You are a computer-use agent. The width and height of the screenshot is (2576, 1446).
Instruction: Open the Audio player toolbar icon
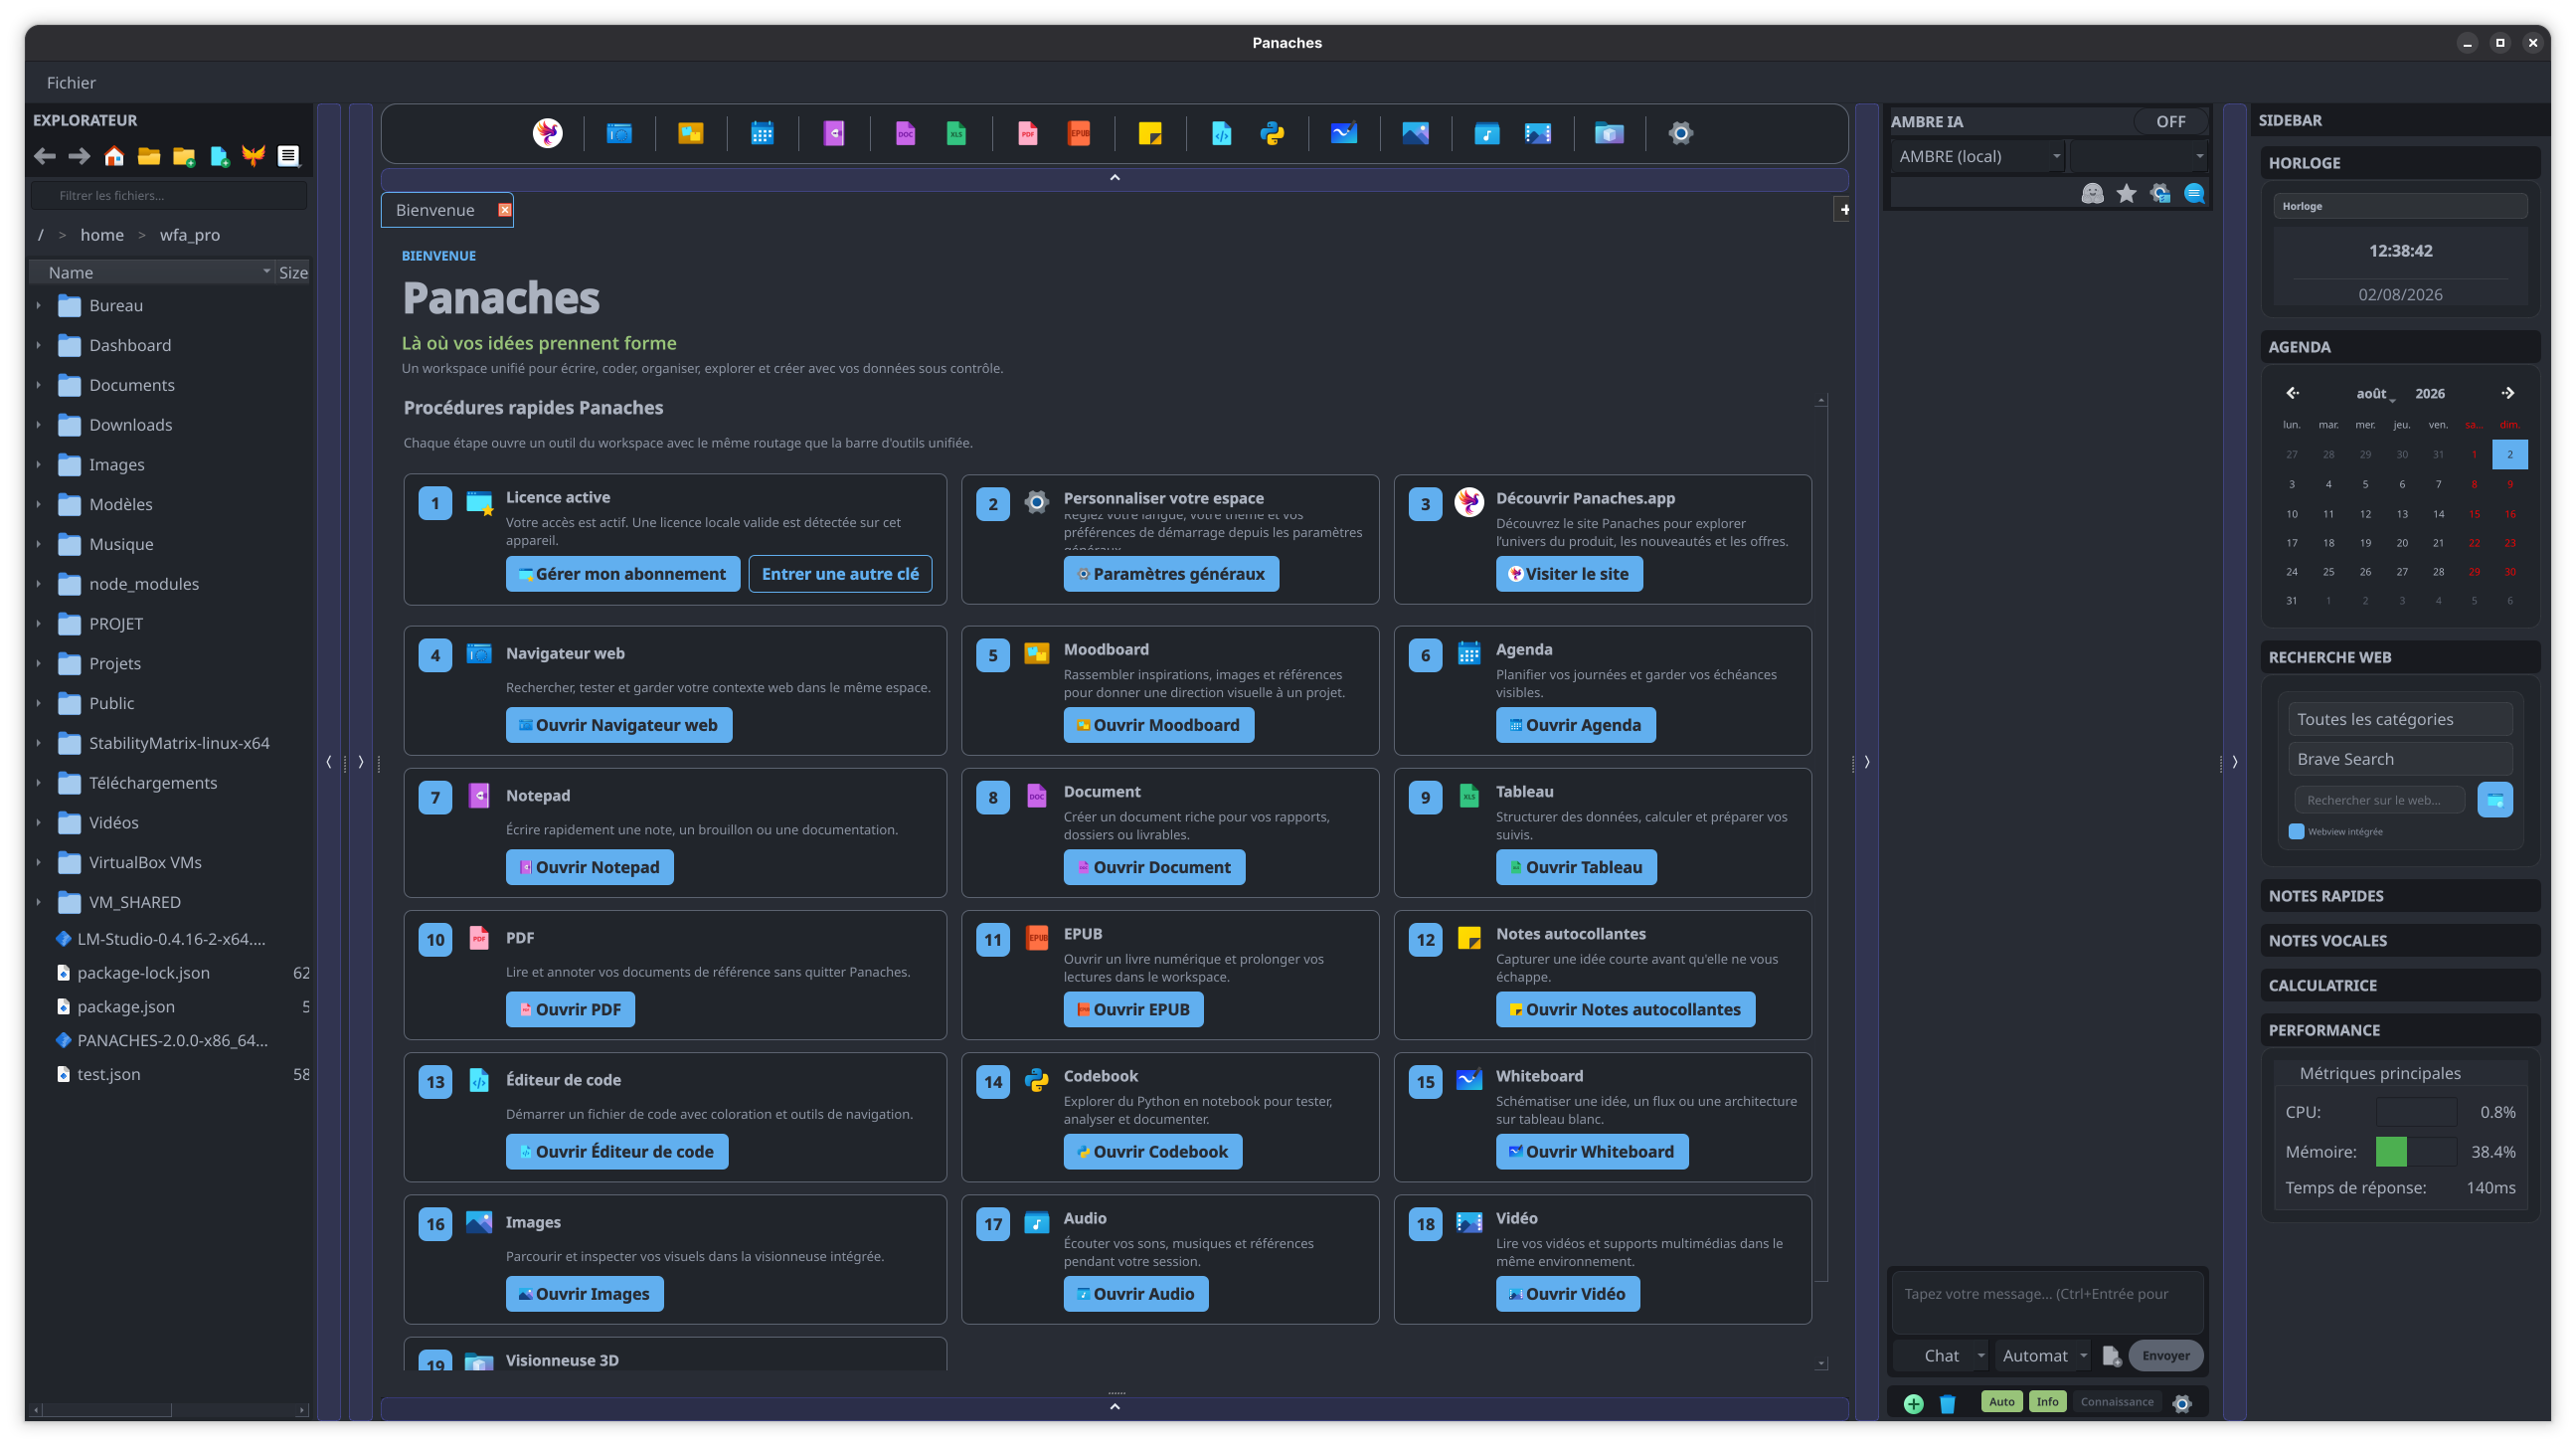(1487, 133)
